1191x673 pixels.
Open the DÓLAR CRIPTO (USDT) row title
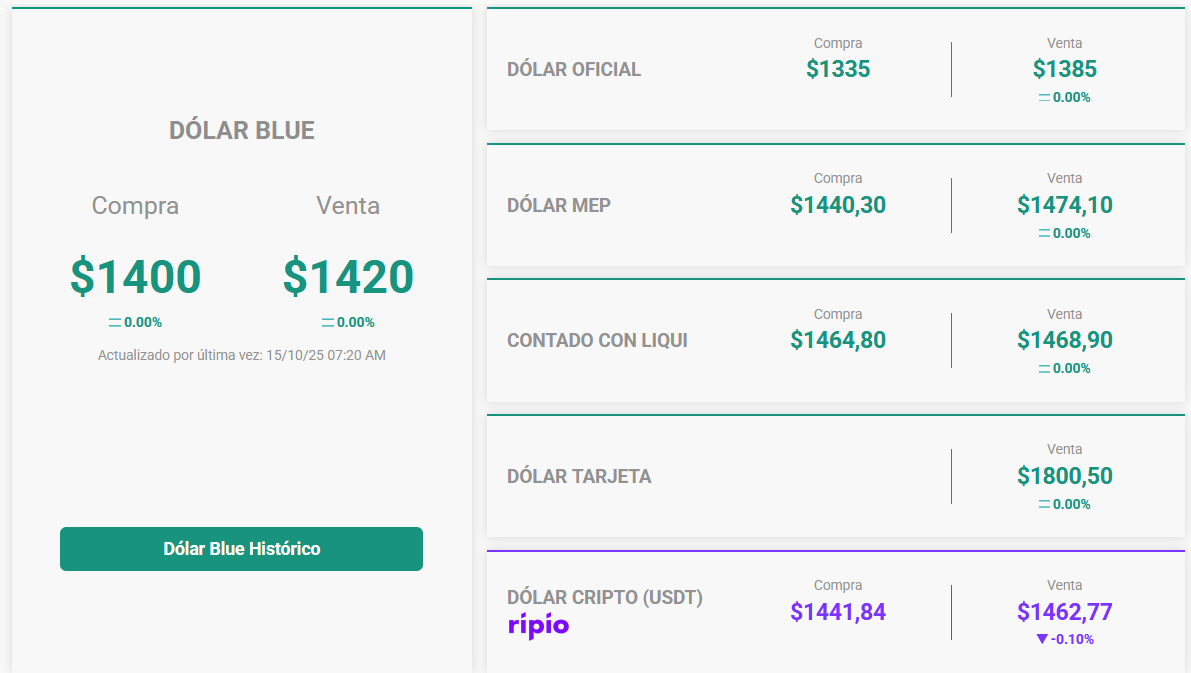coord(605,598)
